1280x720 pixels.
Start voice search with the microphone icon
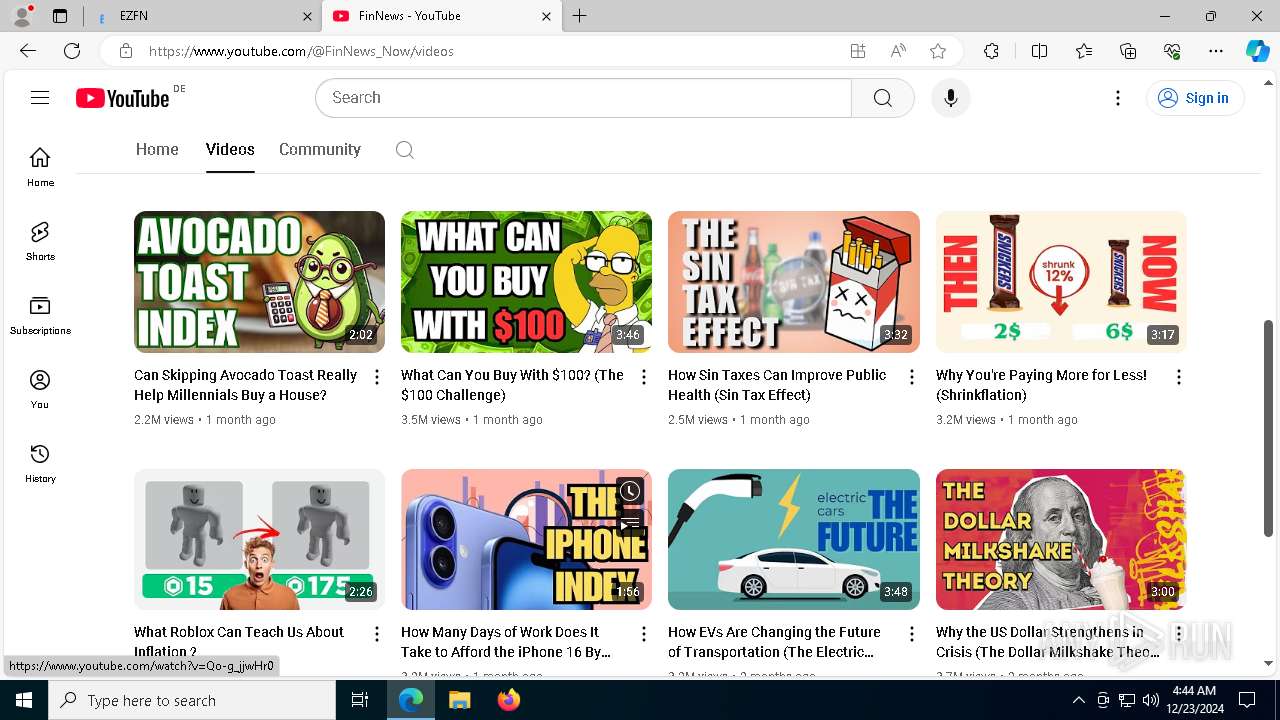tap(951, 98)
